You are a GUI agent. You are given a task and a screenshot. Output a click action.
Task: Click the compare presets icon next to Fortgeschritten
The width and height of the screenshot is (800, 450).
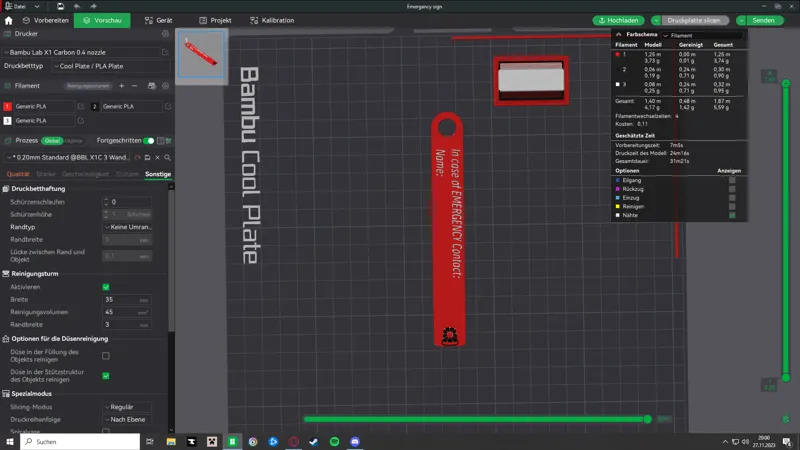pos(168,140)
